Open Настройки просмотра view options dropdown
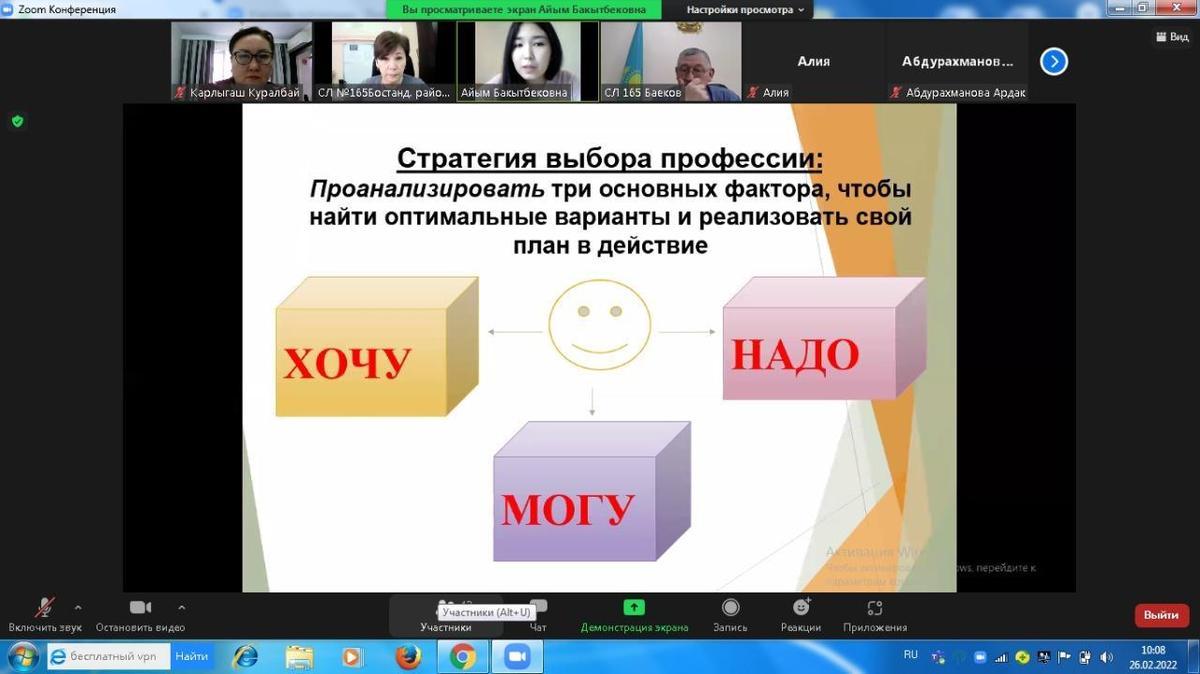 [x=745, y=10]
